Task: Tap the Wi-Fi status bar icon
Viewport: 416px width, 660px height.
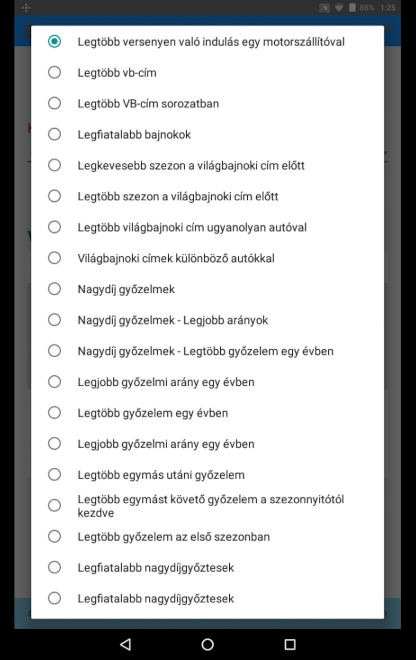Action: [x=339, y=8]
